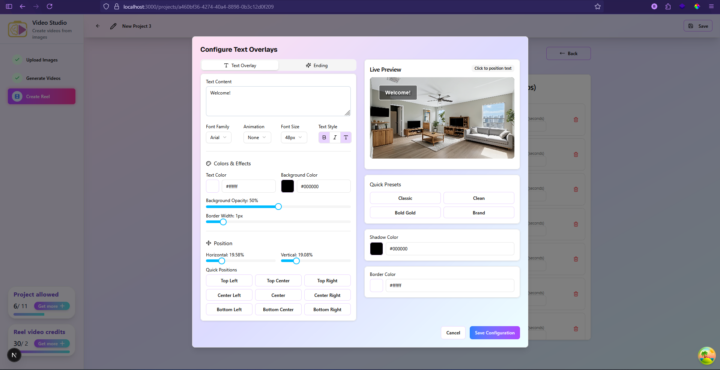Set position to Top Right
720x370 pixels.
pyautogui.click(x=327, y=280)
